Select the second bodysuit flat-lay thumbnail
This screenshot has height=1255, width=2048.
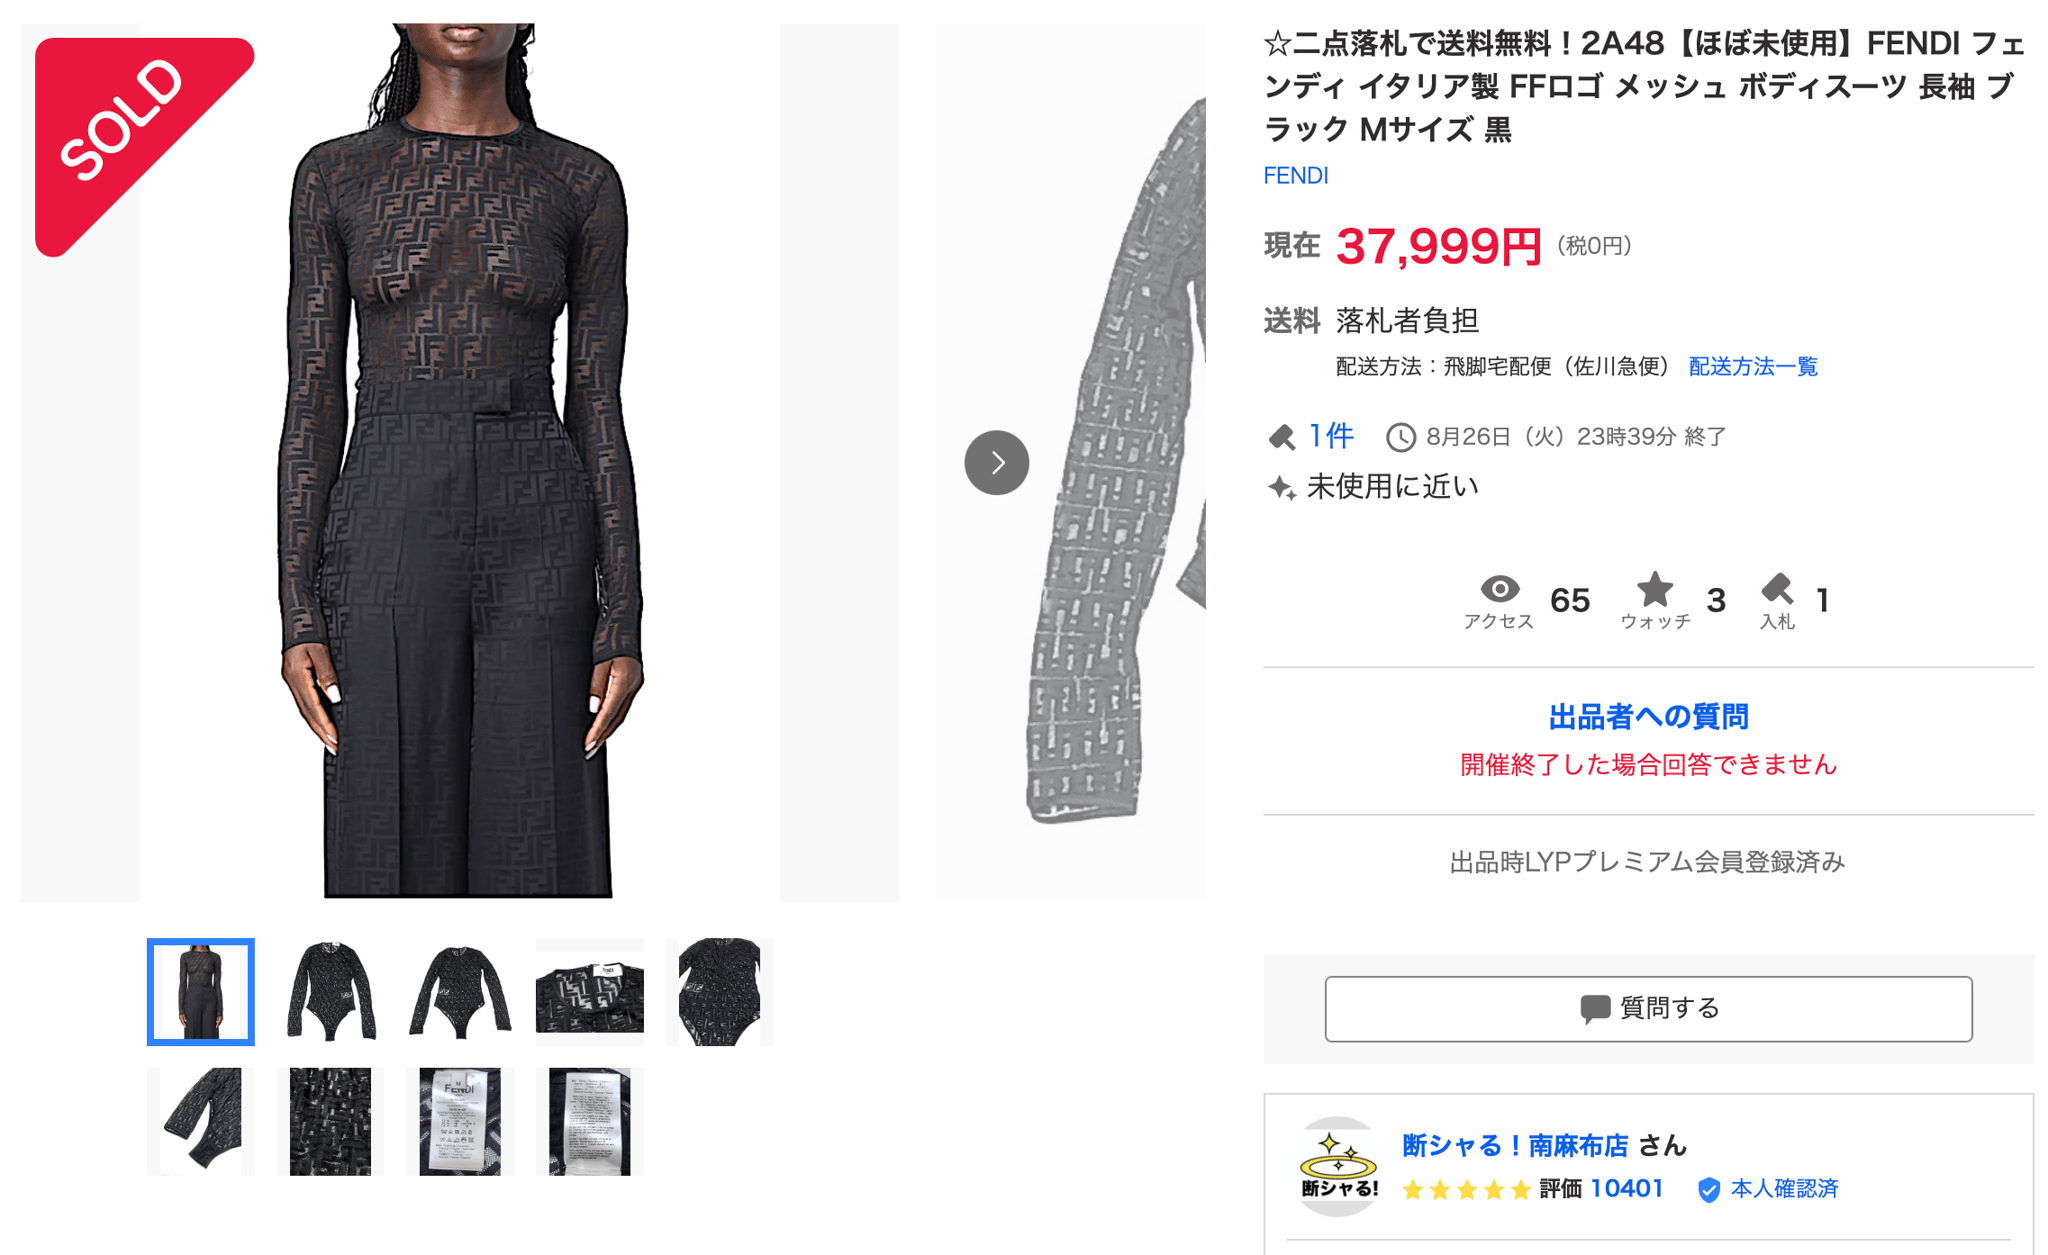click(460, 992)
